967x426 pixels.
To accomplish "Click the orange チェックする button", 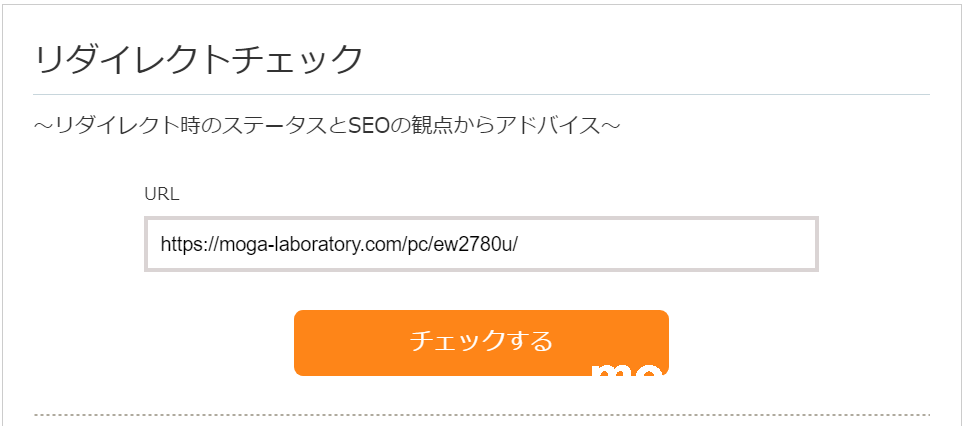I will click(x=481, y=341).
